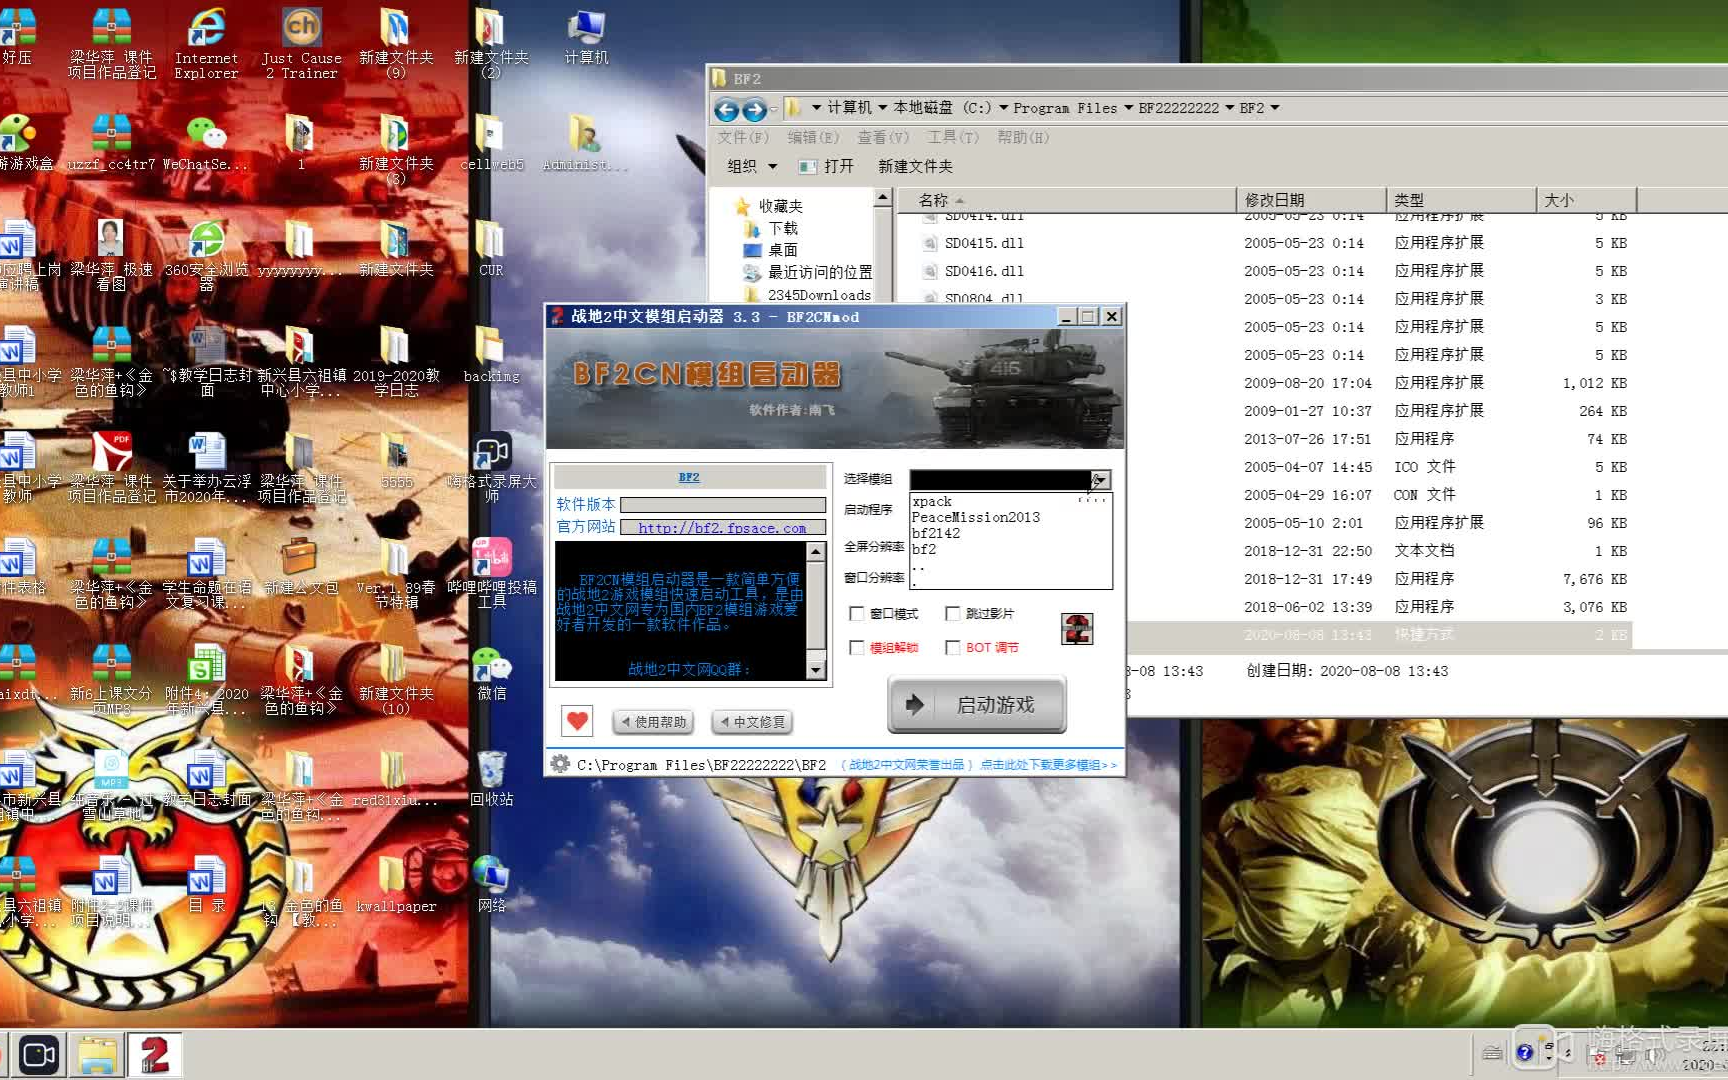Viewport: 1728px width, 1080px height.
Task: Click the screen recorder taskbar icon
Action: [x=39, y=1055]
